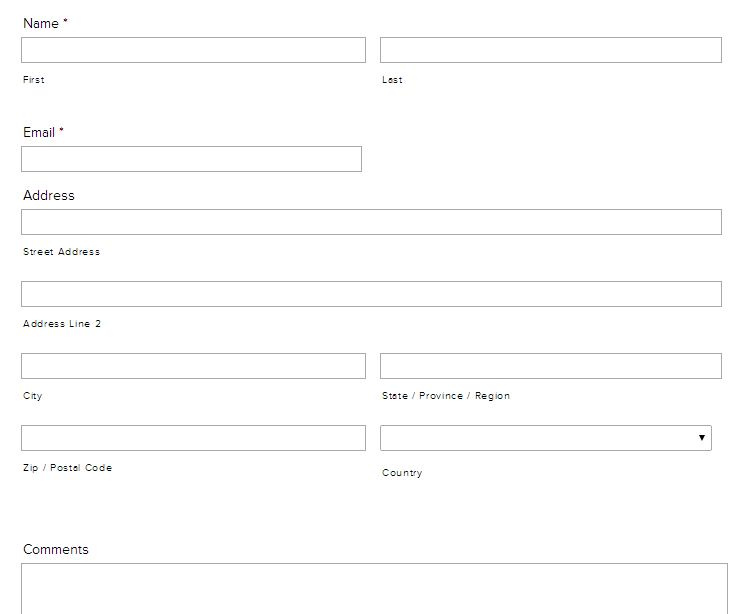
Task: Open the Country dropdown list
Action: tap(545, 438)
